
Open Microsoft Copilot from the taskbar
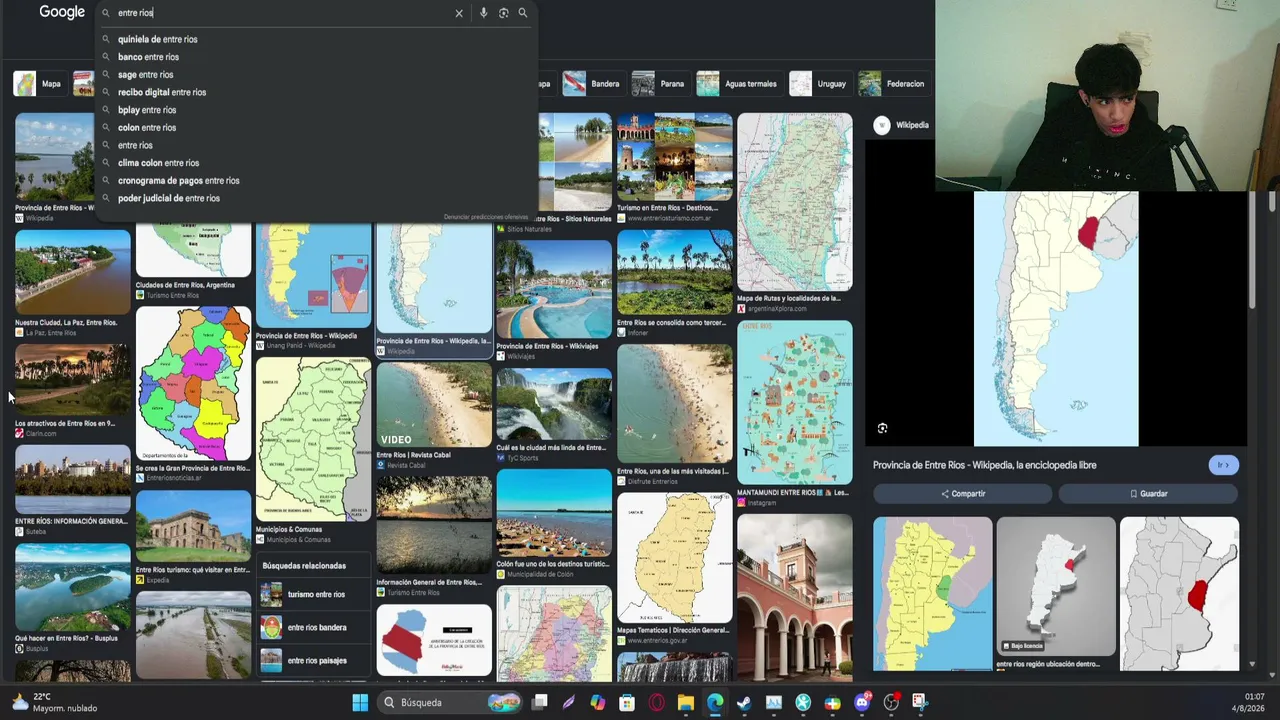pyautogui.click(x=598, y=702)
